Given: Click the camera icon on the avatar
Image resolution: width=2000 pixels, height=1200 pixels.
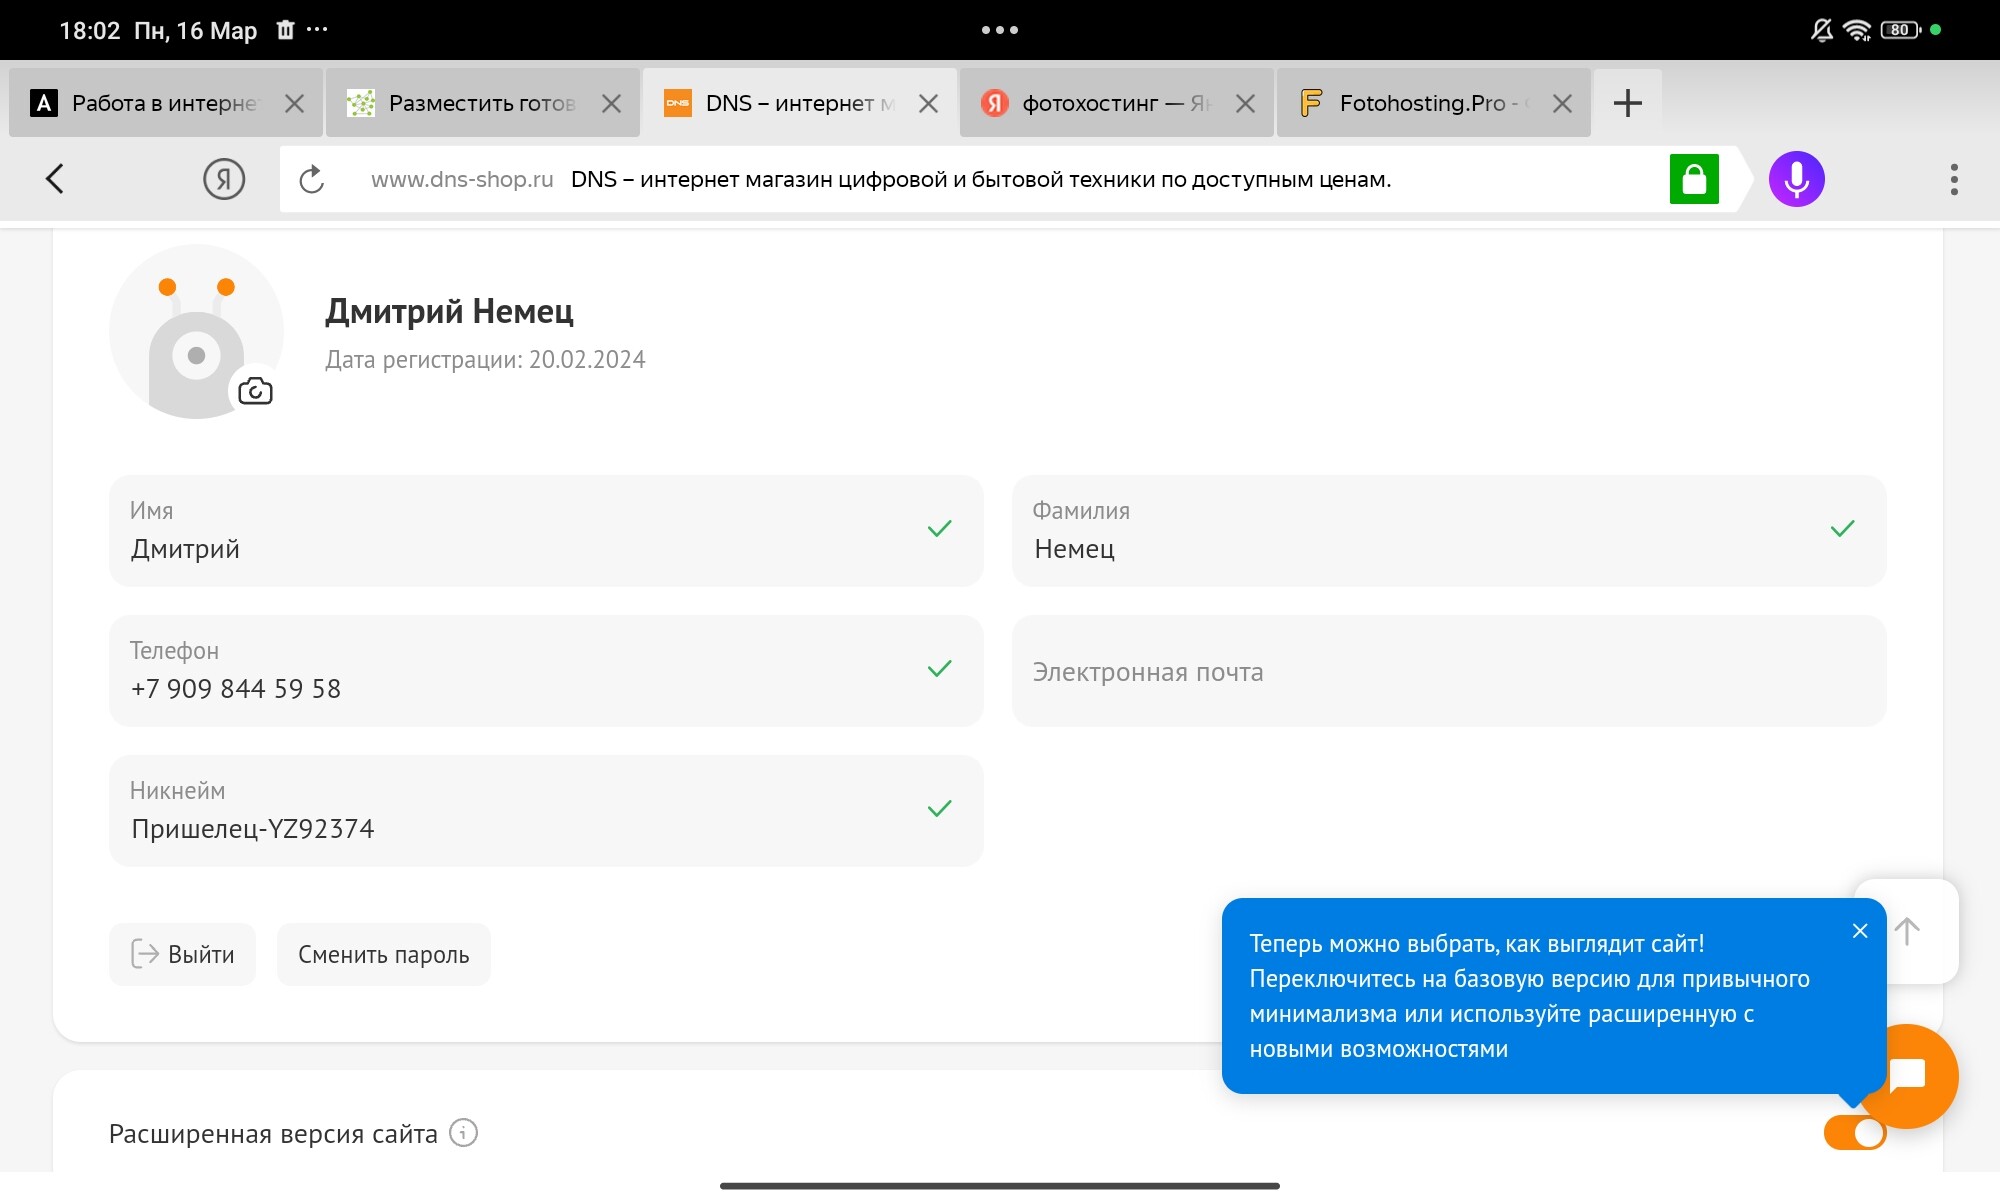Looking at the screenshot, I should coord(255,391).
